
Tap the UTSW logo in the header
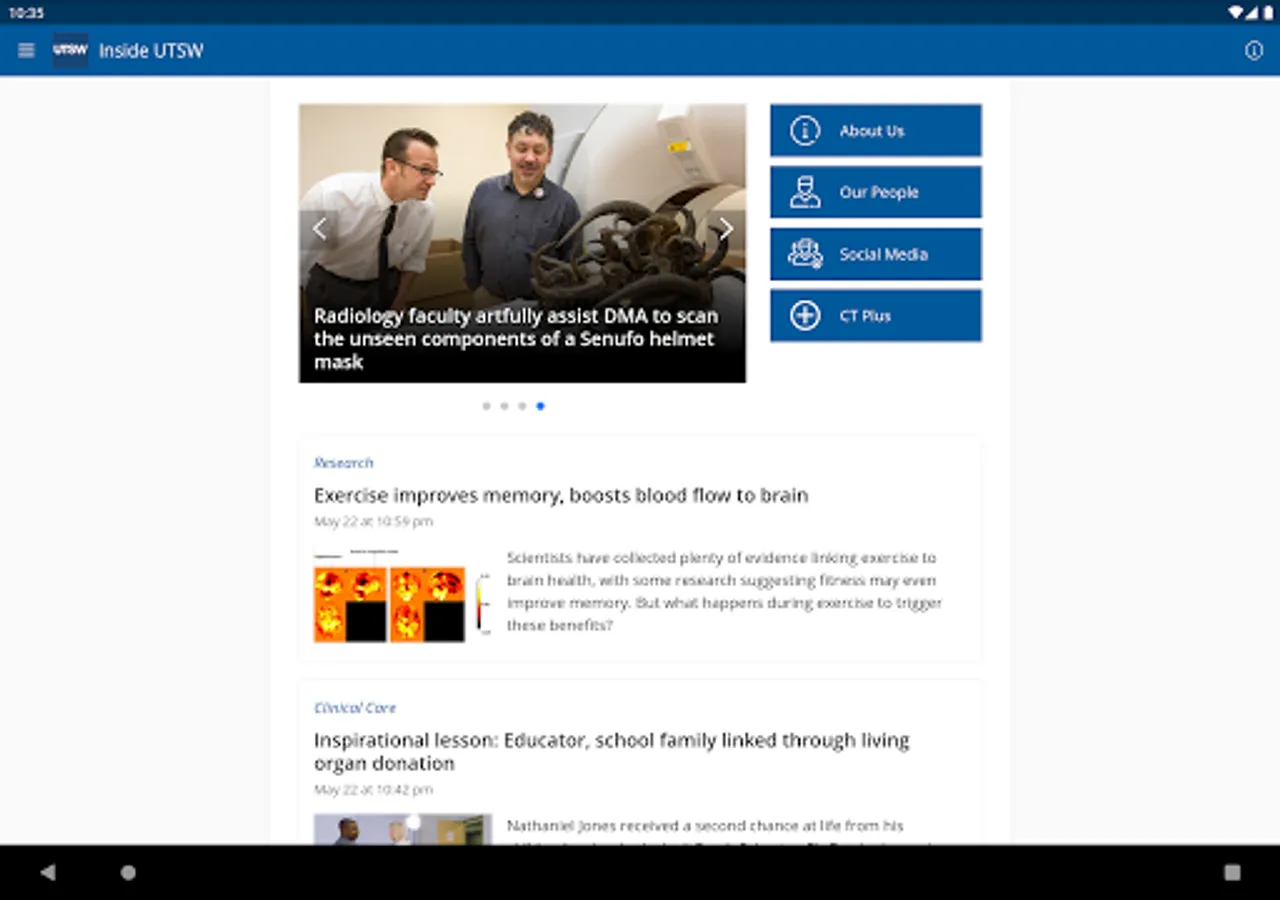click(x=70, y=50)
